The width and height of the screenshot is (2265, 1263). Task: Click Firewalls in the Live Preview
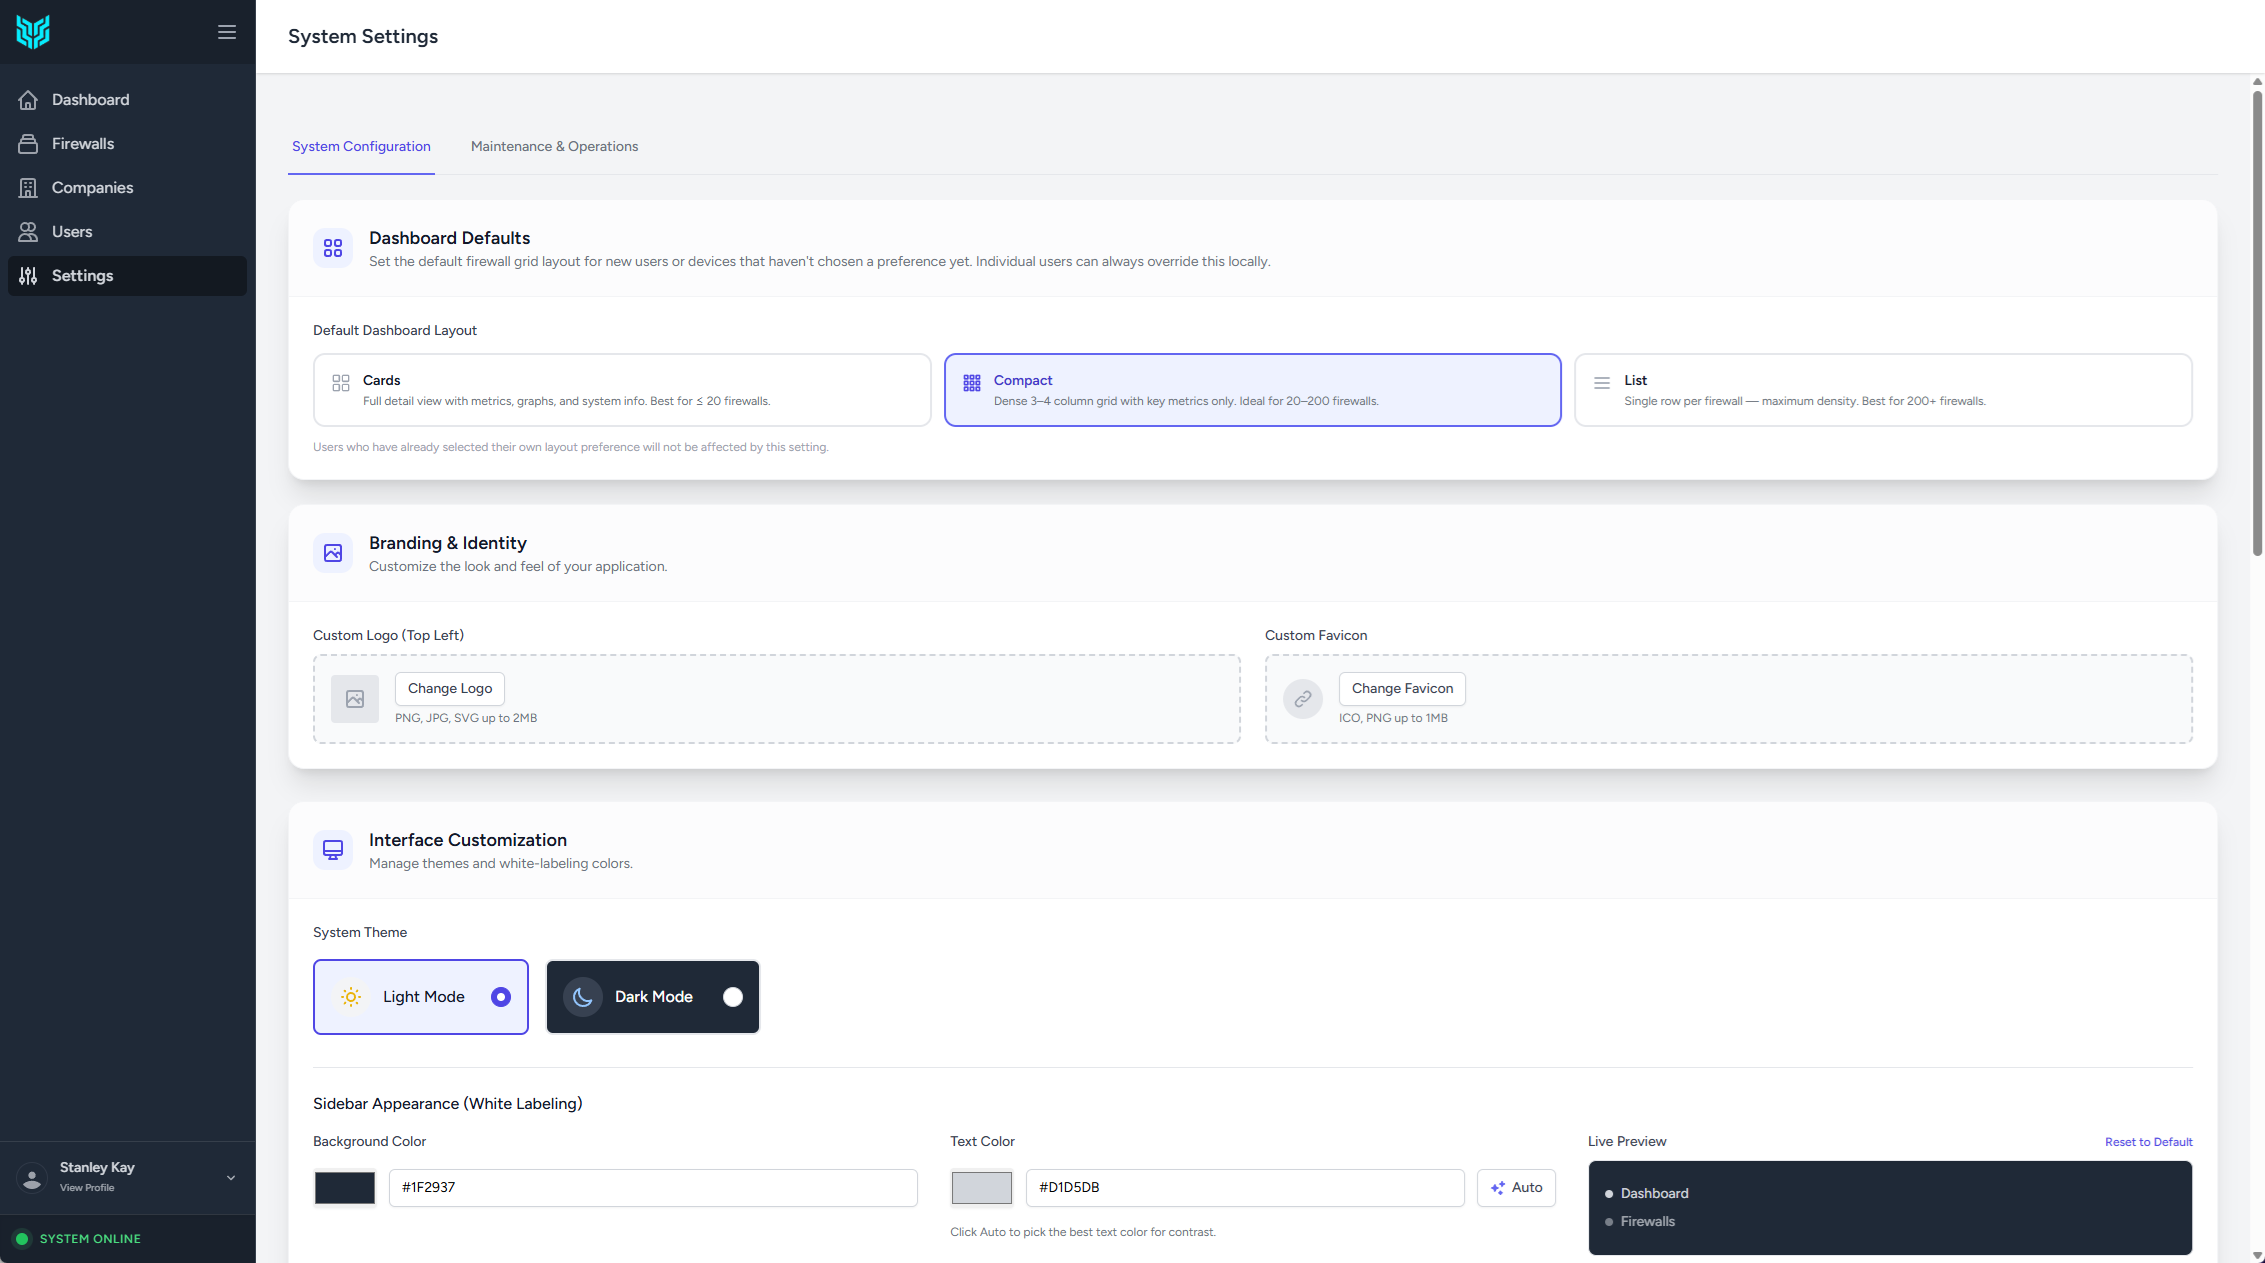pyautogui.click(x=1647, y=1222)
